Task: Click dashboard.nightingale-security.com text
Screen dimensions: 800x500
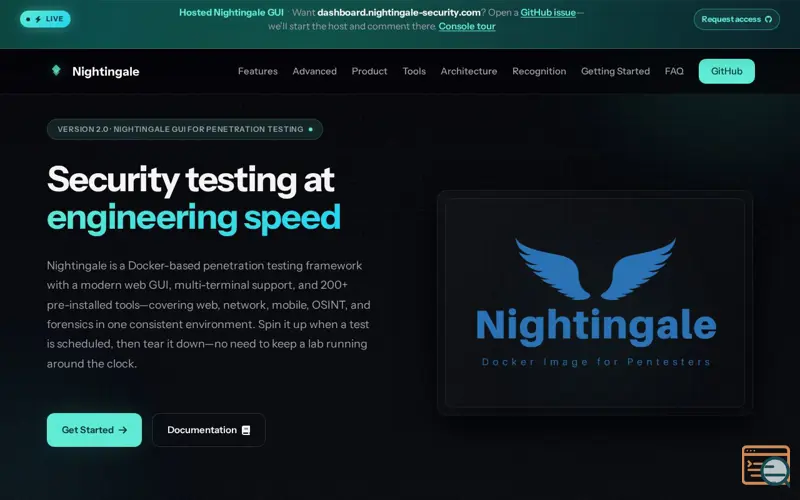Action: 398,13
